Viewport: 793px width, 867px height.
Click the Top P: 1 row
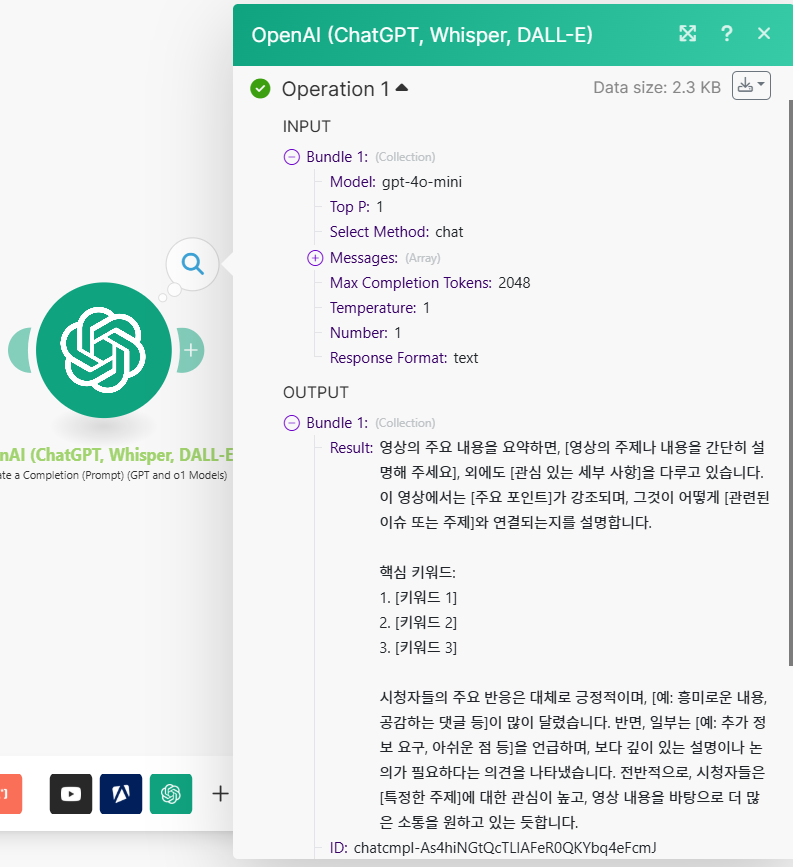(x=357, y=207)
